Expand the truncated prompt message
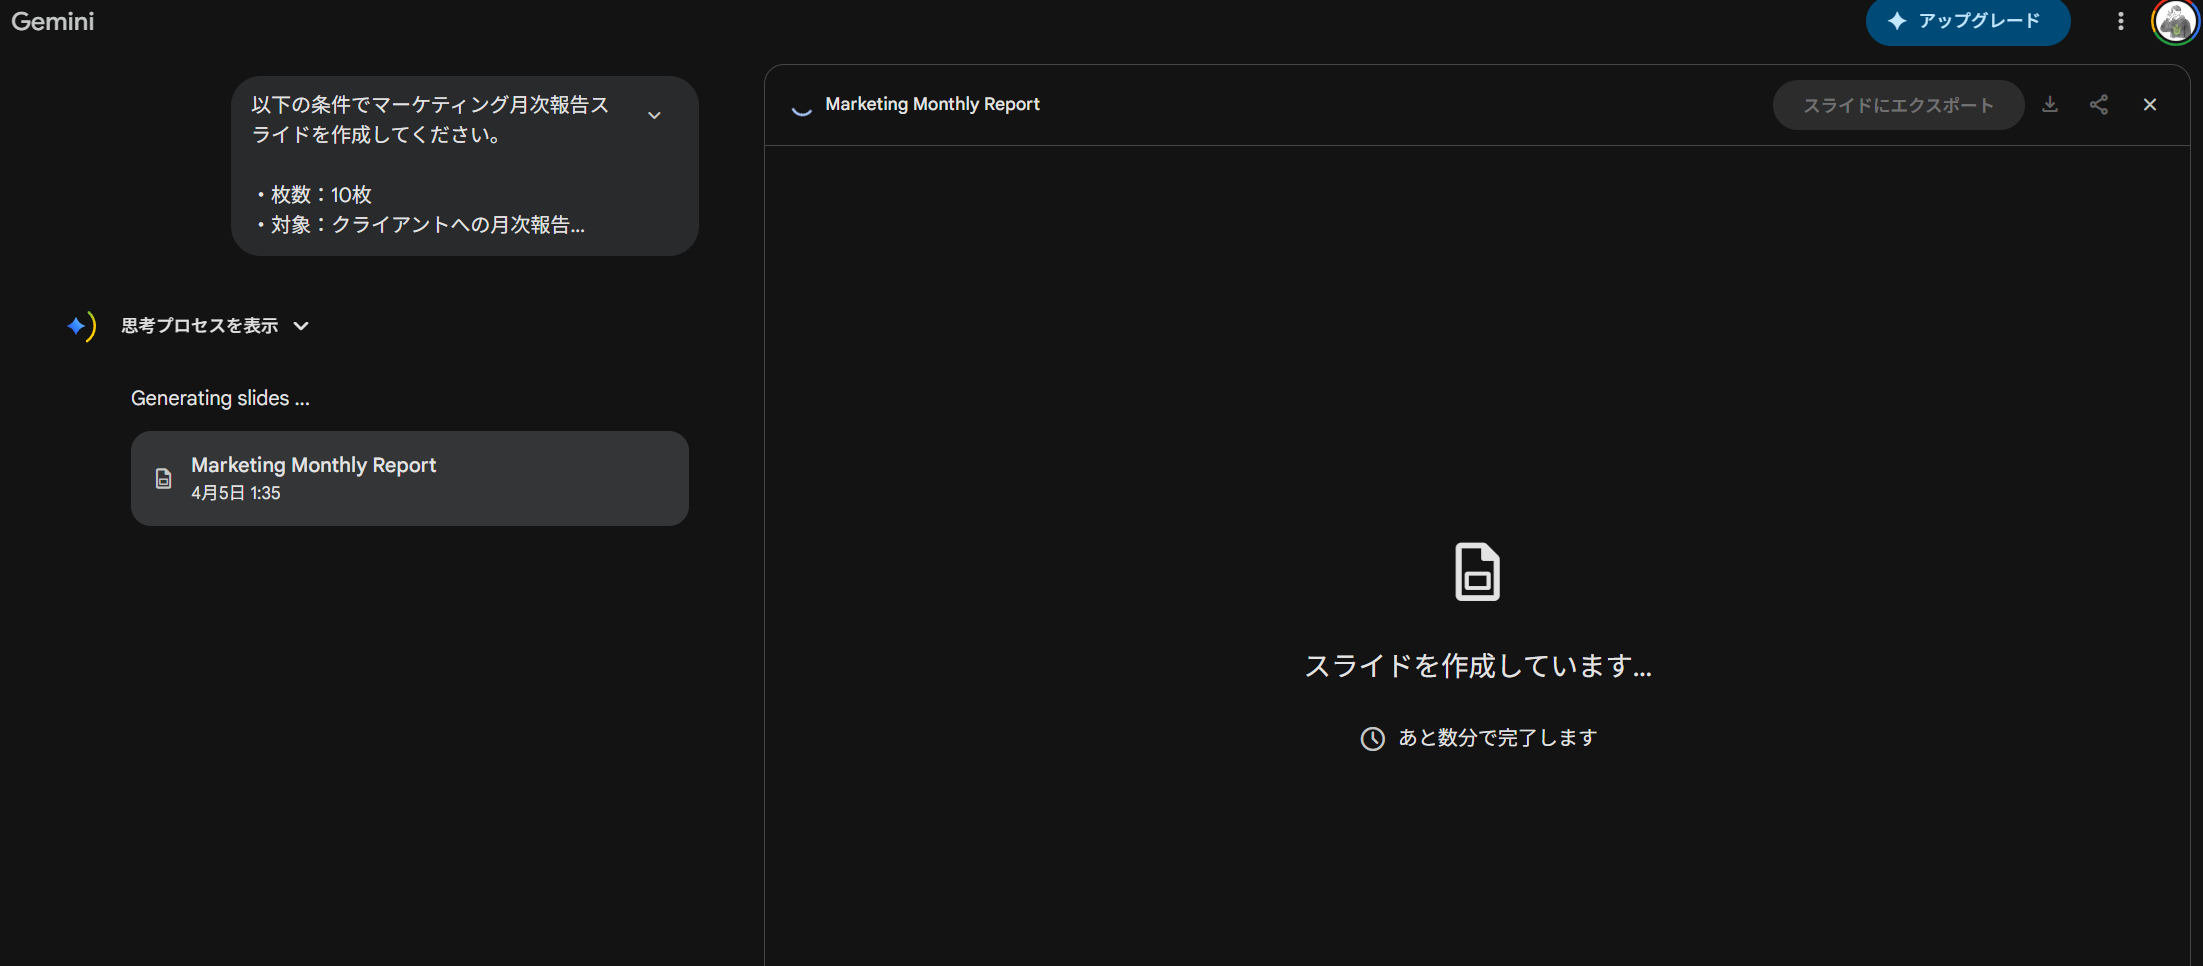This screenshot has width=2203, height=966. (654, 115)
